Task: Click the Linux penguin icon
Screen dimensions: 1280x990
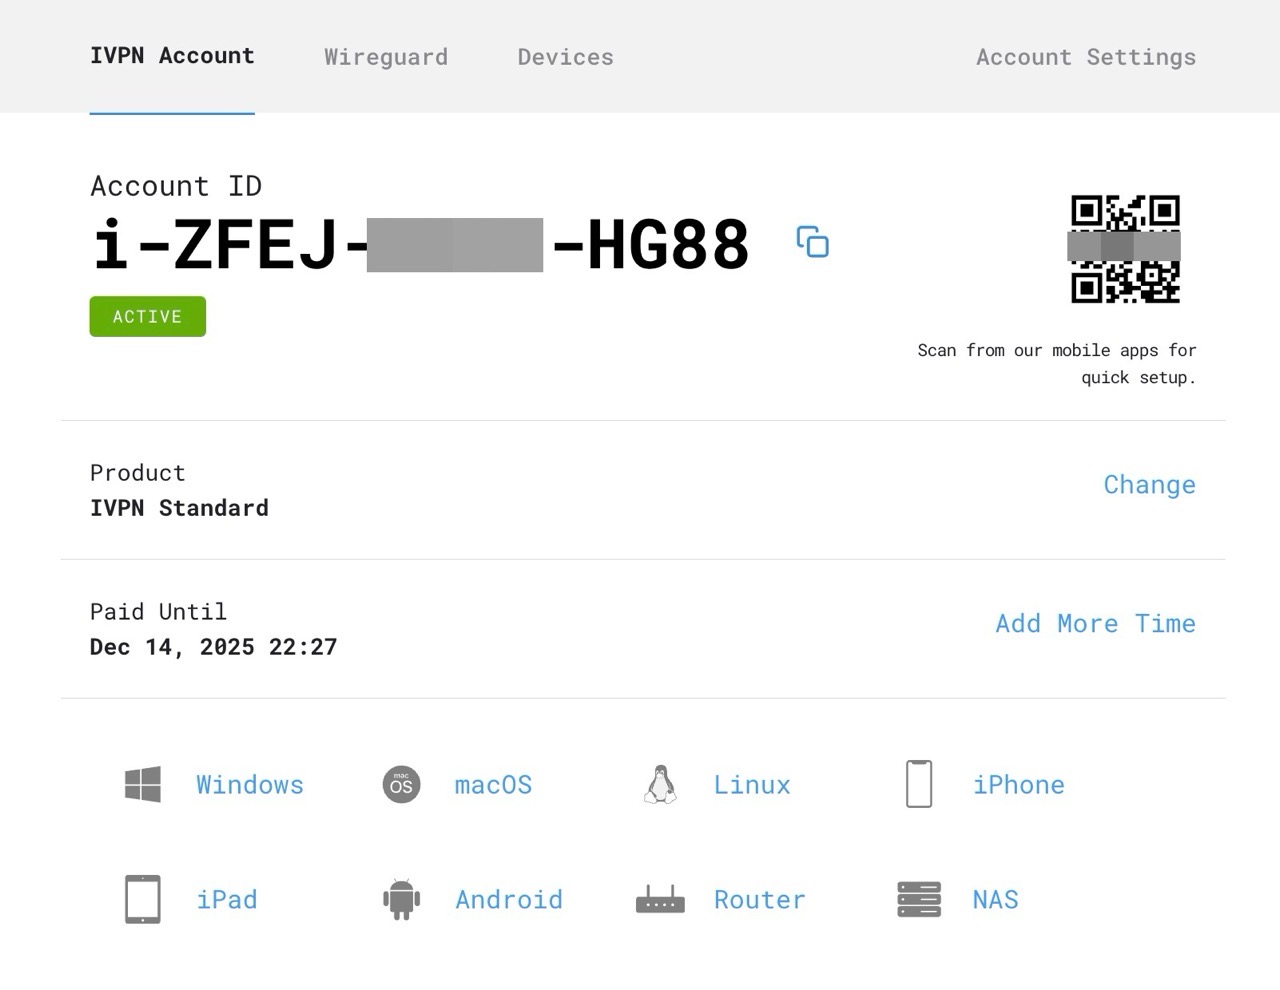Action: pos(660,785)
